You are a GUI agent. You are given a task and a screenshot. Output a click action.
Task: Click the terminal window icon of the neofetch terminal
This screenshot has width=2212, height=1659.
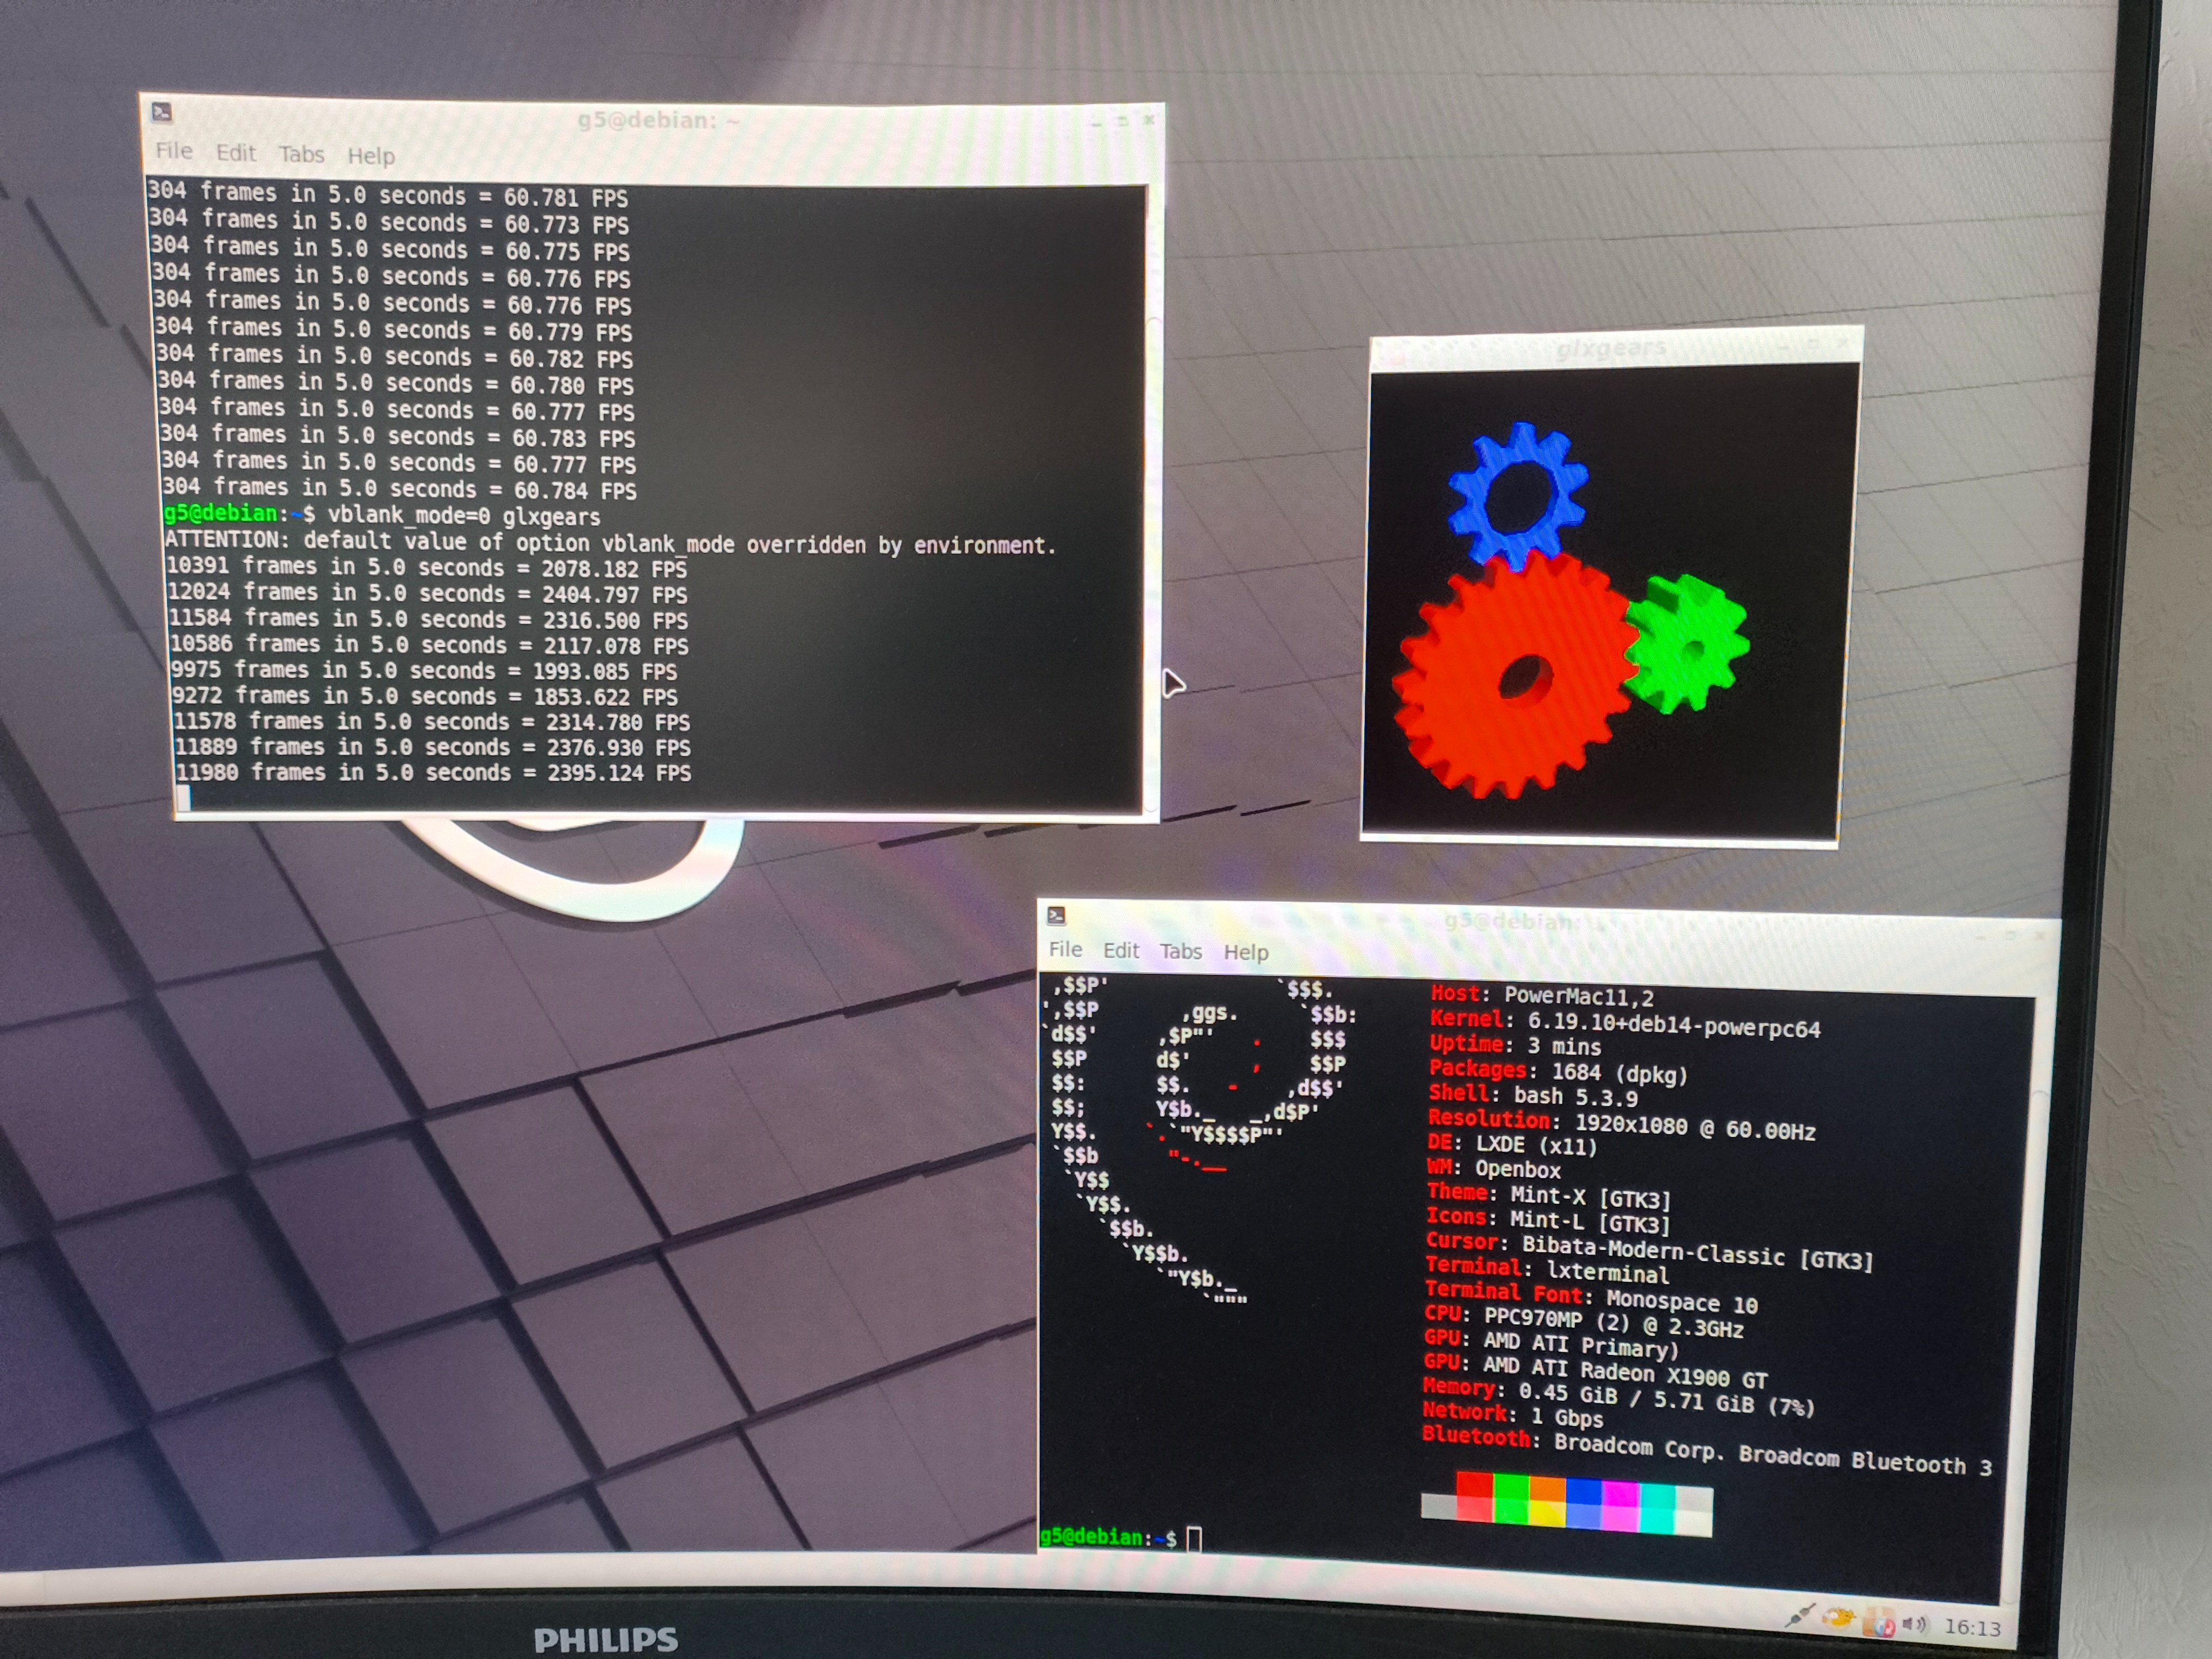click(1056, 915)
